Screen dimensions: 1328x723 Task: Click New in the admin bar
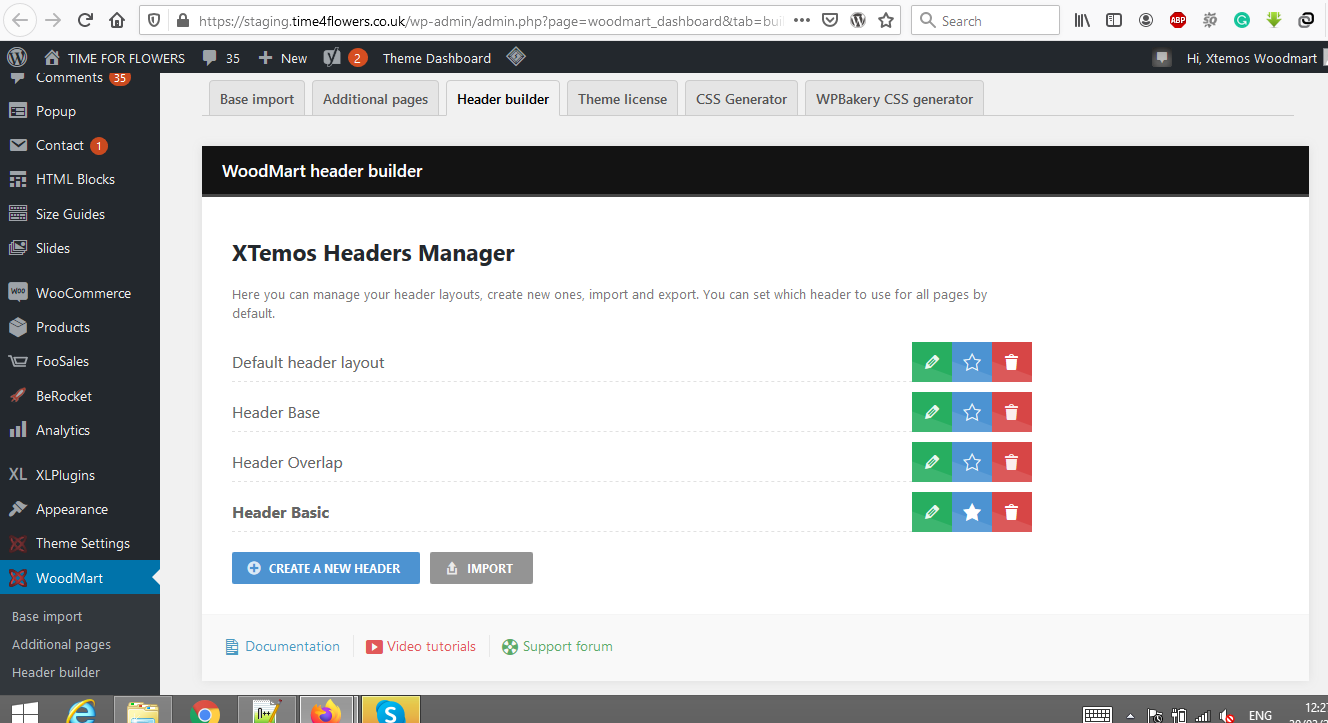[x=283, y=58]
